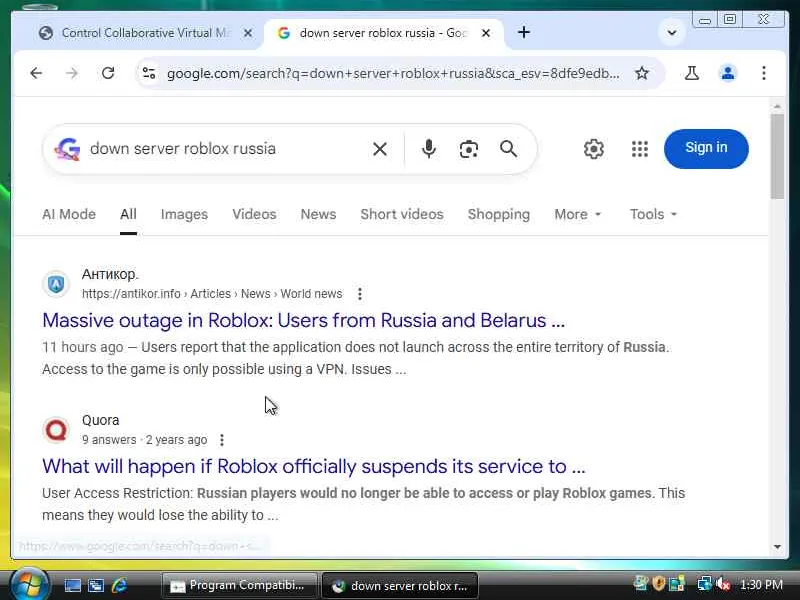The width and height of the screenshot is (800, 600).
Task: Start voice search with microphone
Action: click(x=429, y=149)
